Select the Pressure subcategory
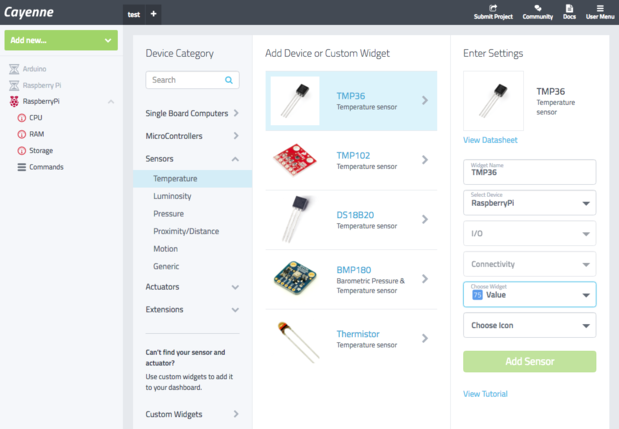The width and height of the screenshot is (619, 429). (x=169, y=214)
